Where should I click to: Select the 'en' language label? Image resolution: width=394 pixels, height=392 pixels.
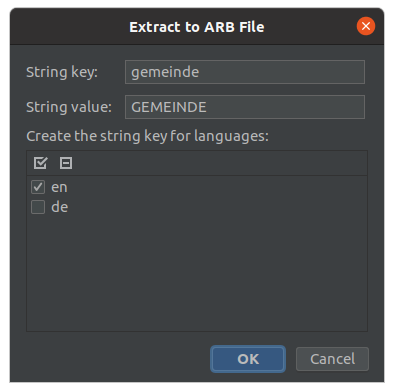pos(59,187)
